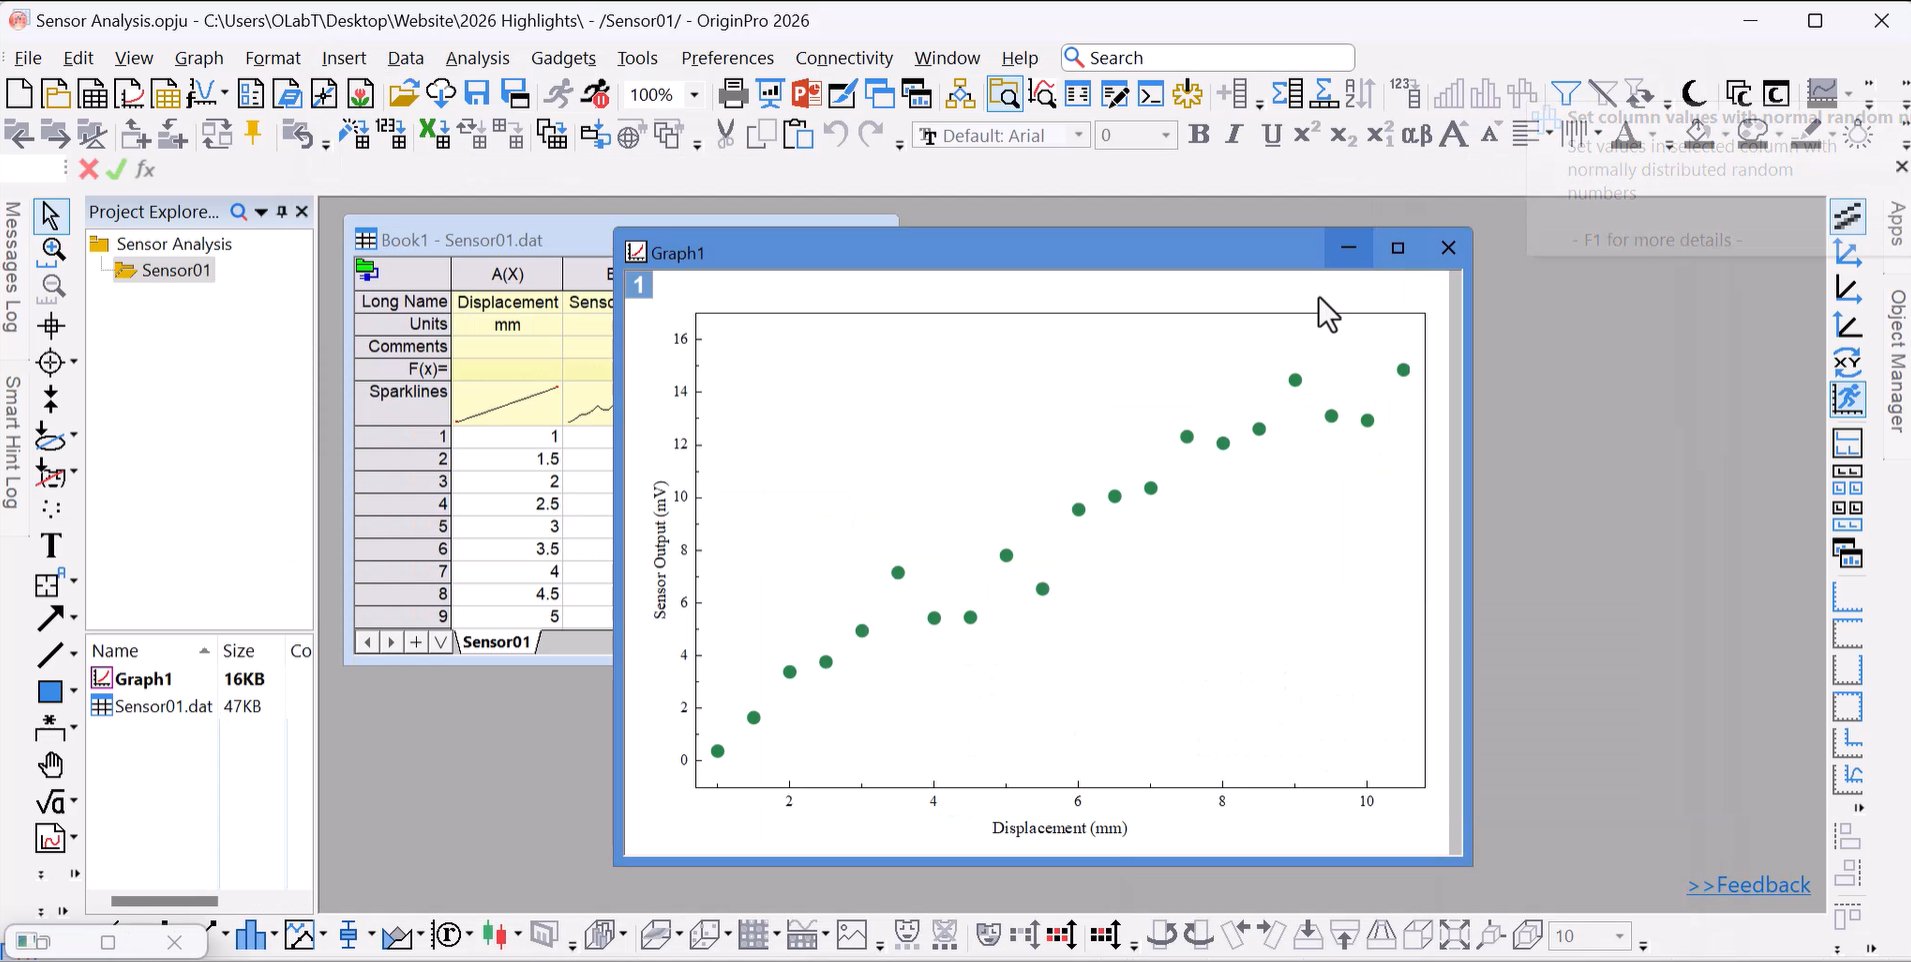Image resolution: width=1911 pixels, height=962 pixels.
Task: Open the zoom level 100% dropdown
Action: click(694, 95)
